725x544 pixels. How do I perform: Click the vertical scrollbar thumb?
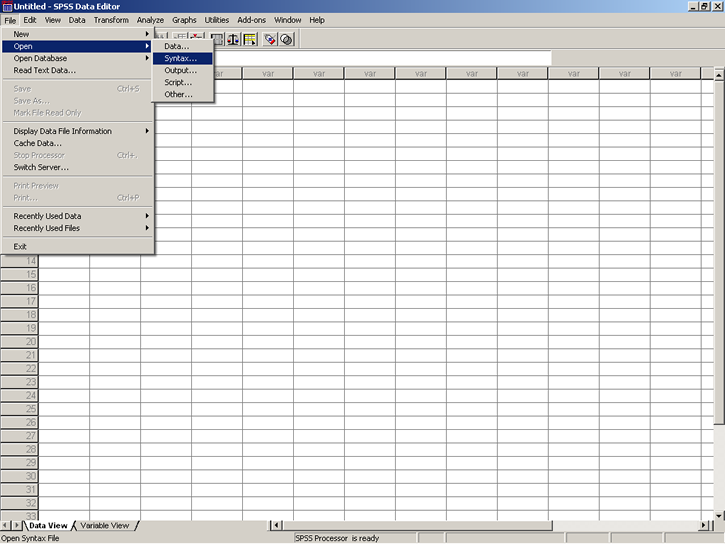tap(719, 253)
